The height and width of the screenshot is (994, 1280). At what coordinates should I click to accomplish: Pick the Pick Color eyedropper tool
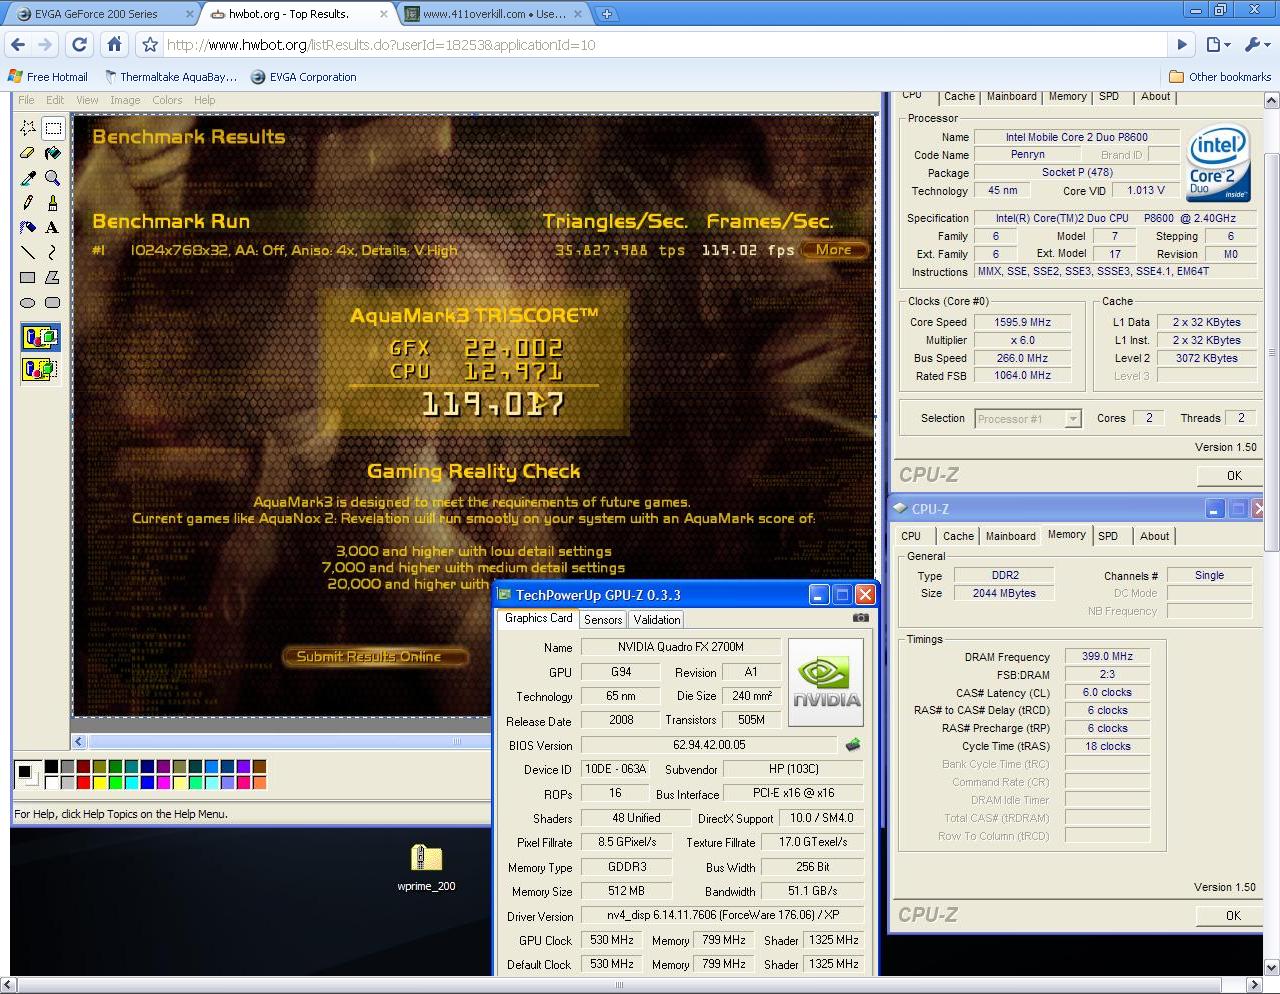28,178
